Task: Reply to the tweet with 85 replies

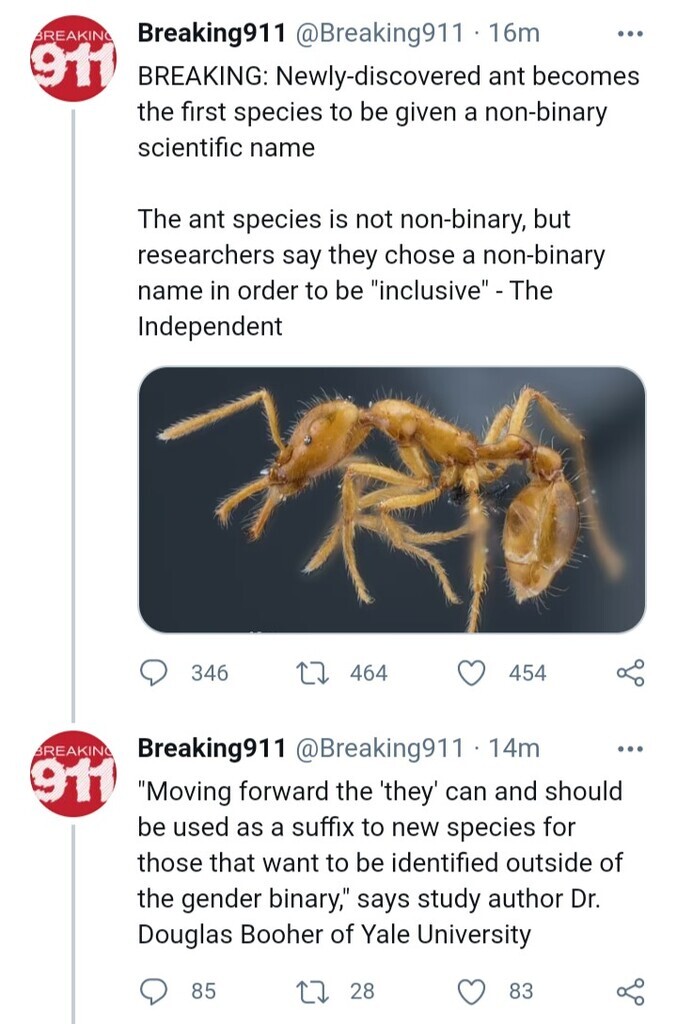Action: [154, 991]
